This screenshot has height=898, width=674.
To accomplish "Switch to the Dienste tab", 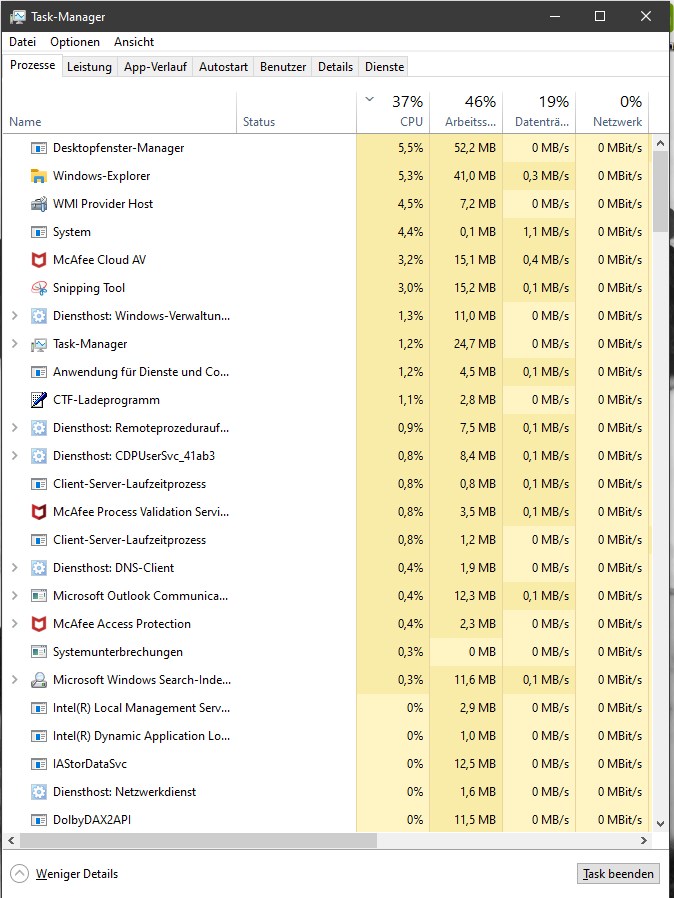I will coord(385,67).
